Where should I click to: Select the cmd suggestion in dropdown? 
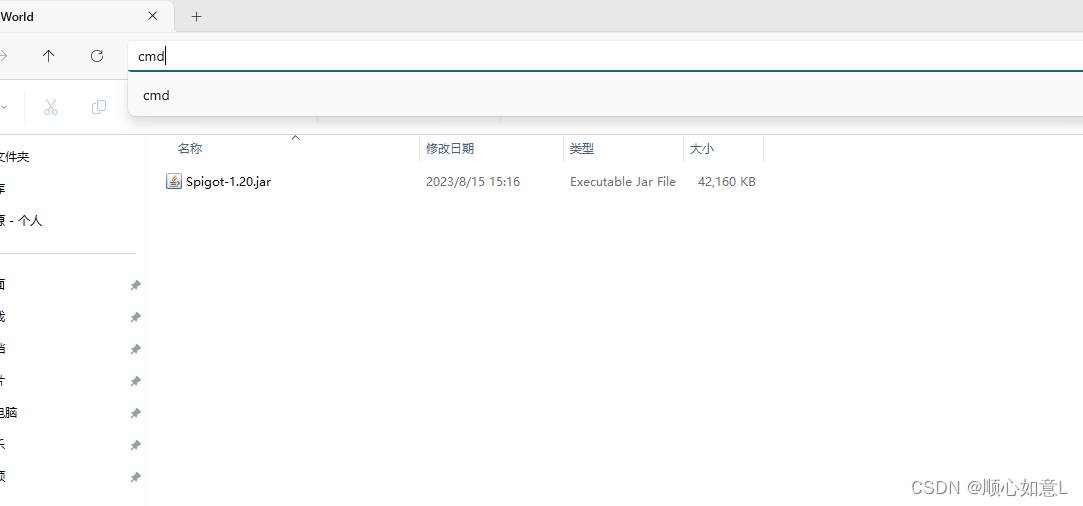click(x=605, y=95)
